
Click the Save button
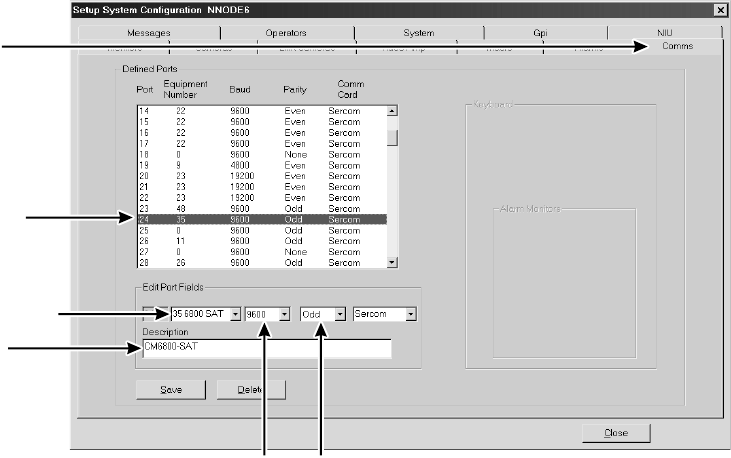170,388
